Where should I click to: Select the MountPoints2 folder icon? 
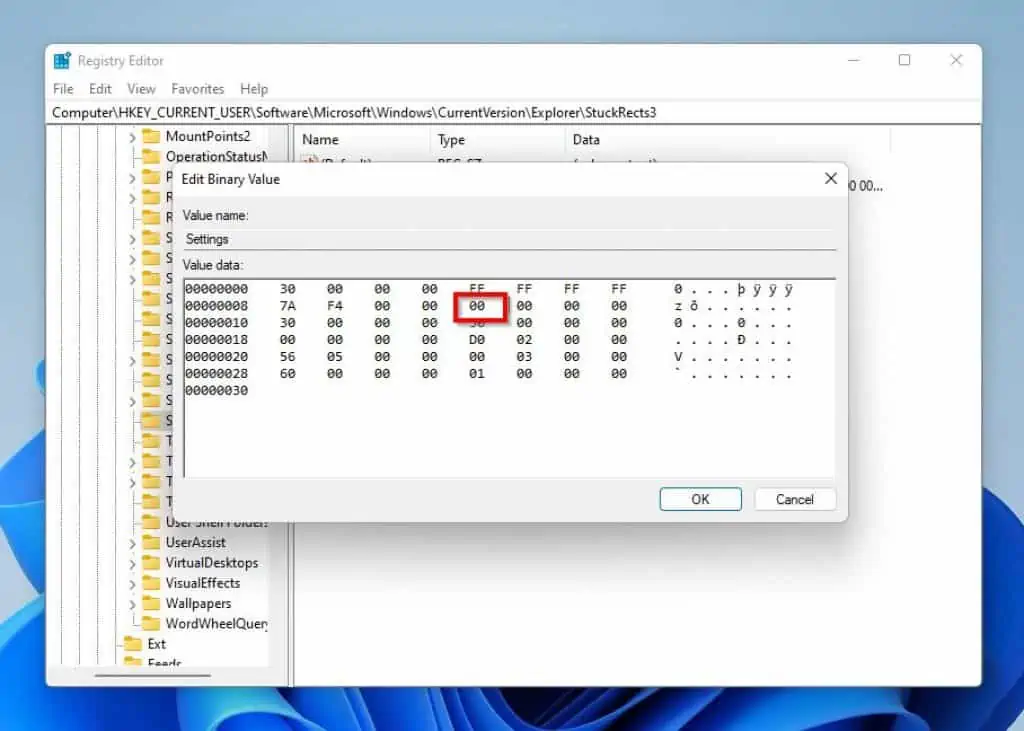tap(150, 136)
